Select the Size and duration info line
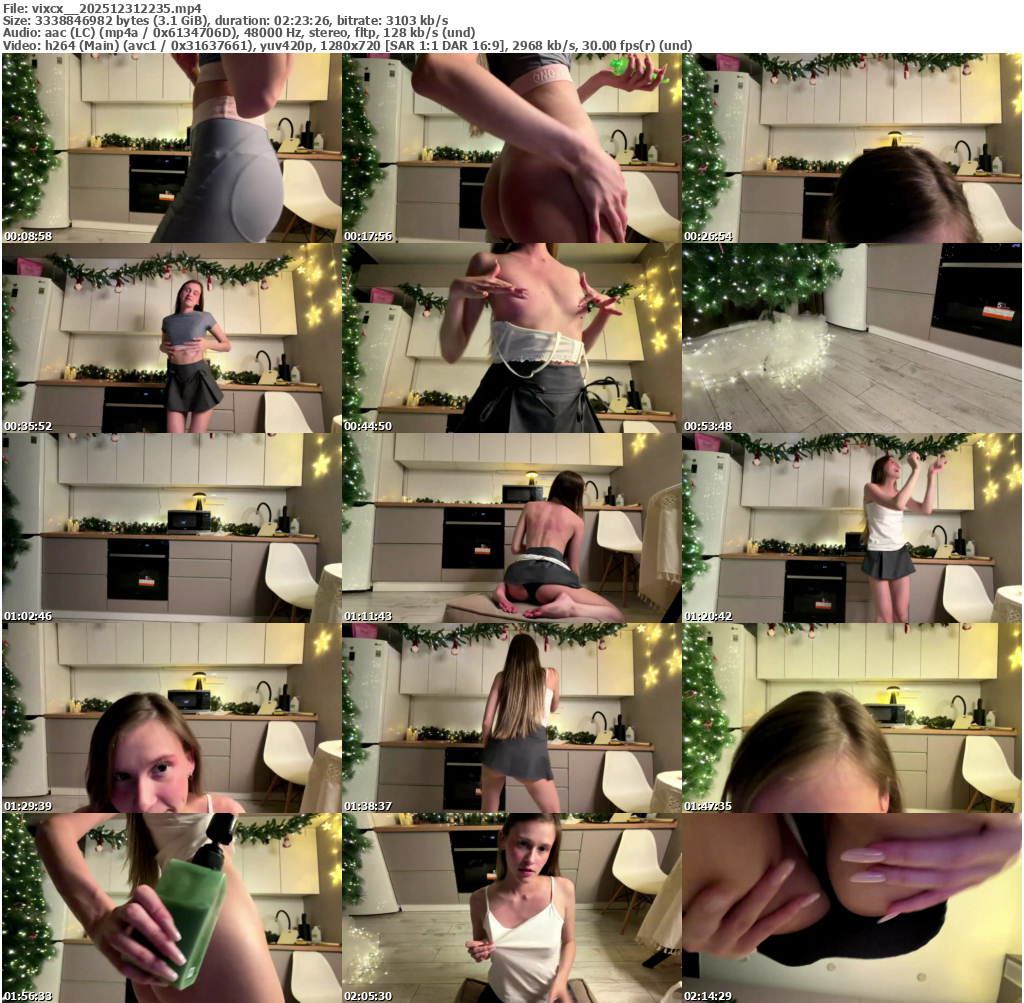1024x1003 pixels. click(225, 20)
